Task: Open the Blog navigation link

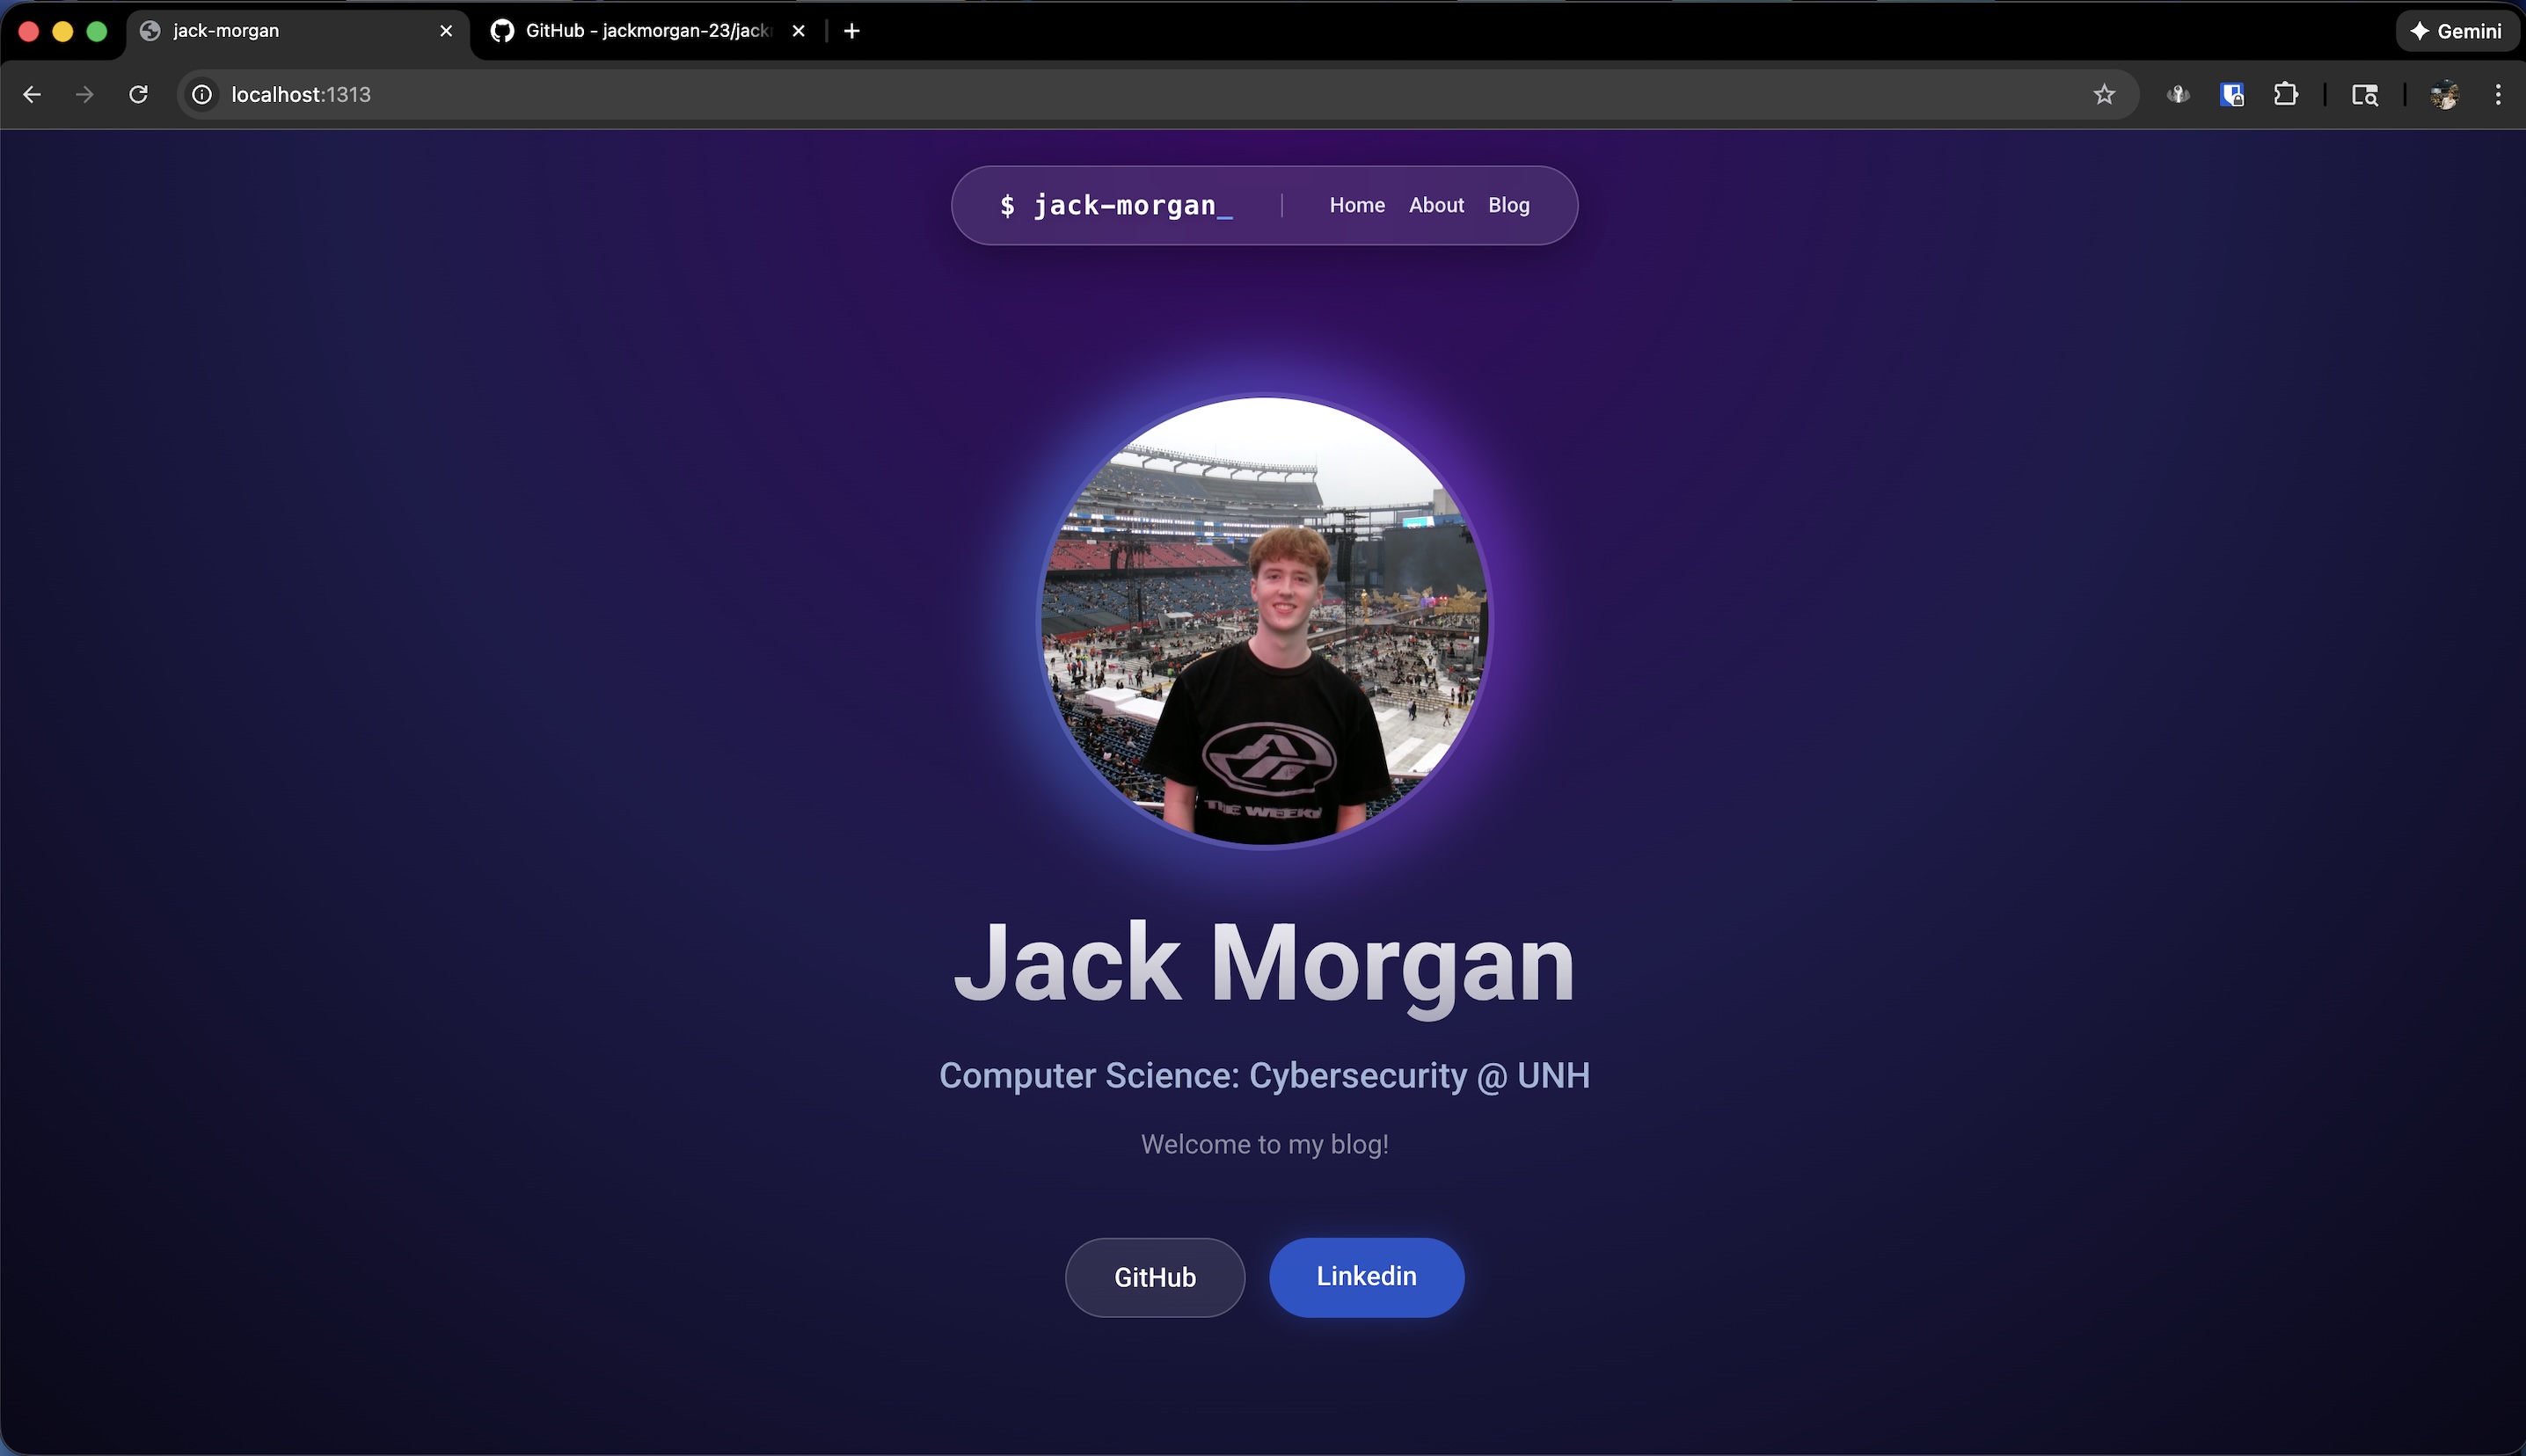Action: click(1508, 205)
